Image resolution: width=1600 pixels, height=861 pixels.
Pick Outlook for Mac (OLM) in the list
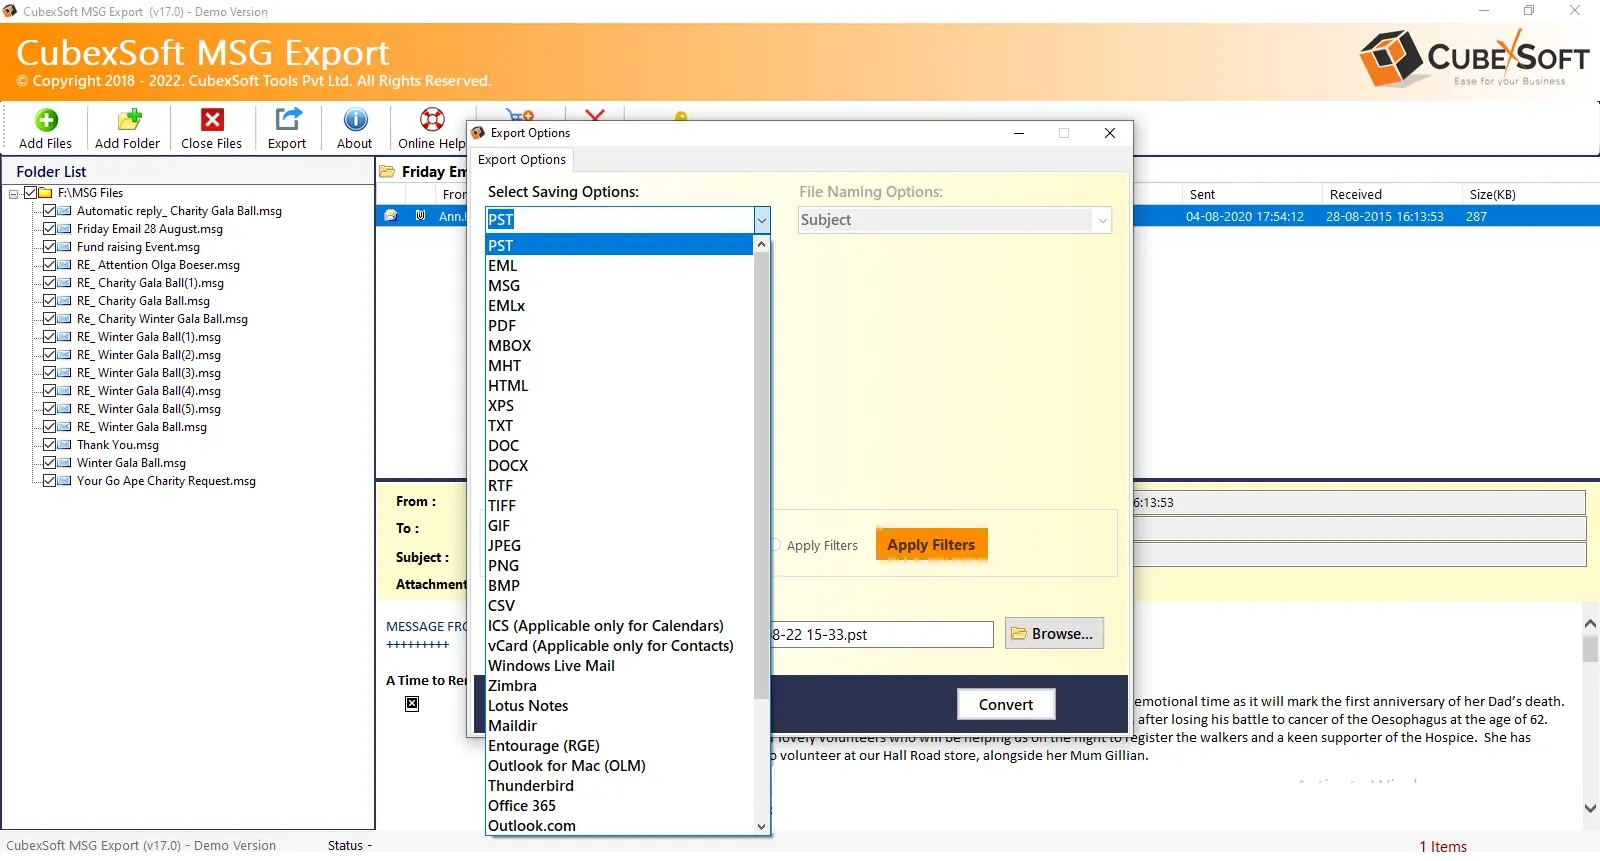(619, 766)
